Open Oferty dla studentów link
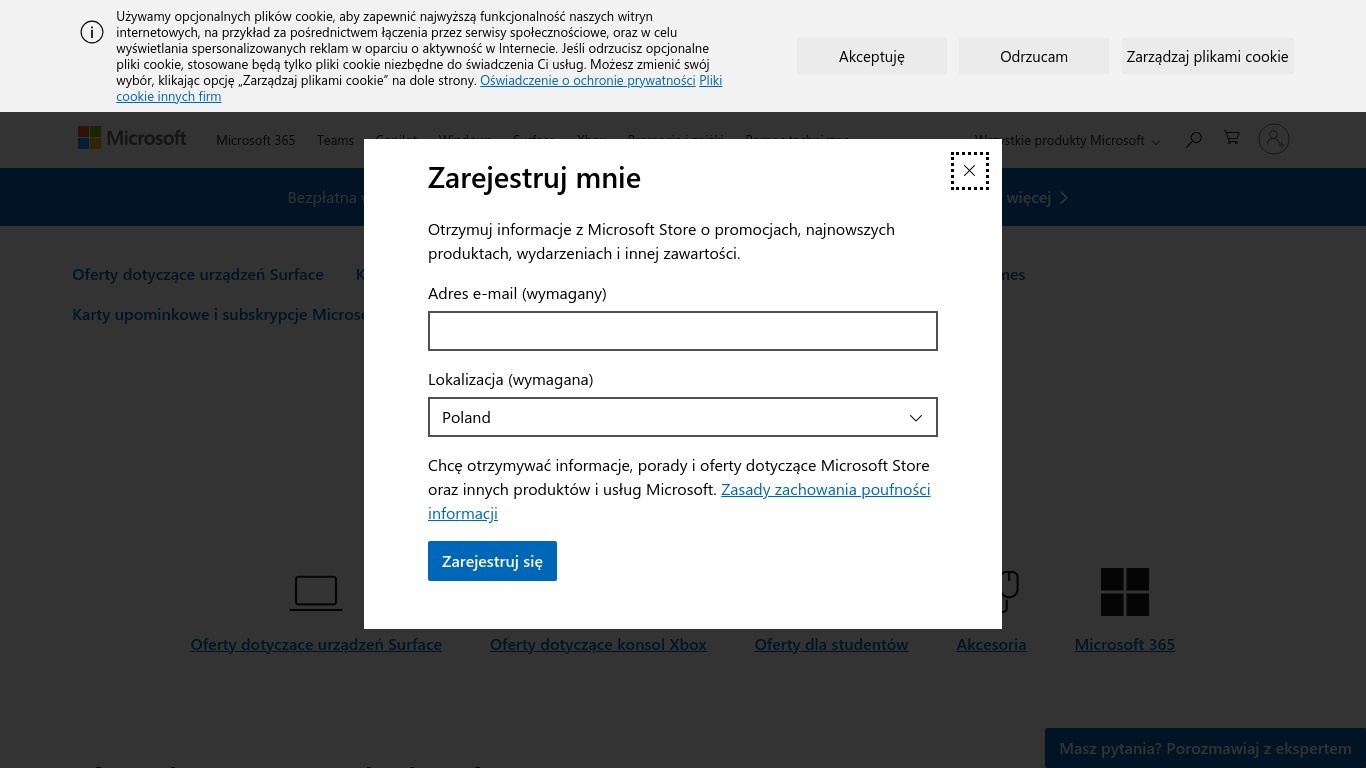This screenshot has width=1366, height=768. pos(831,644)
